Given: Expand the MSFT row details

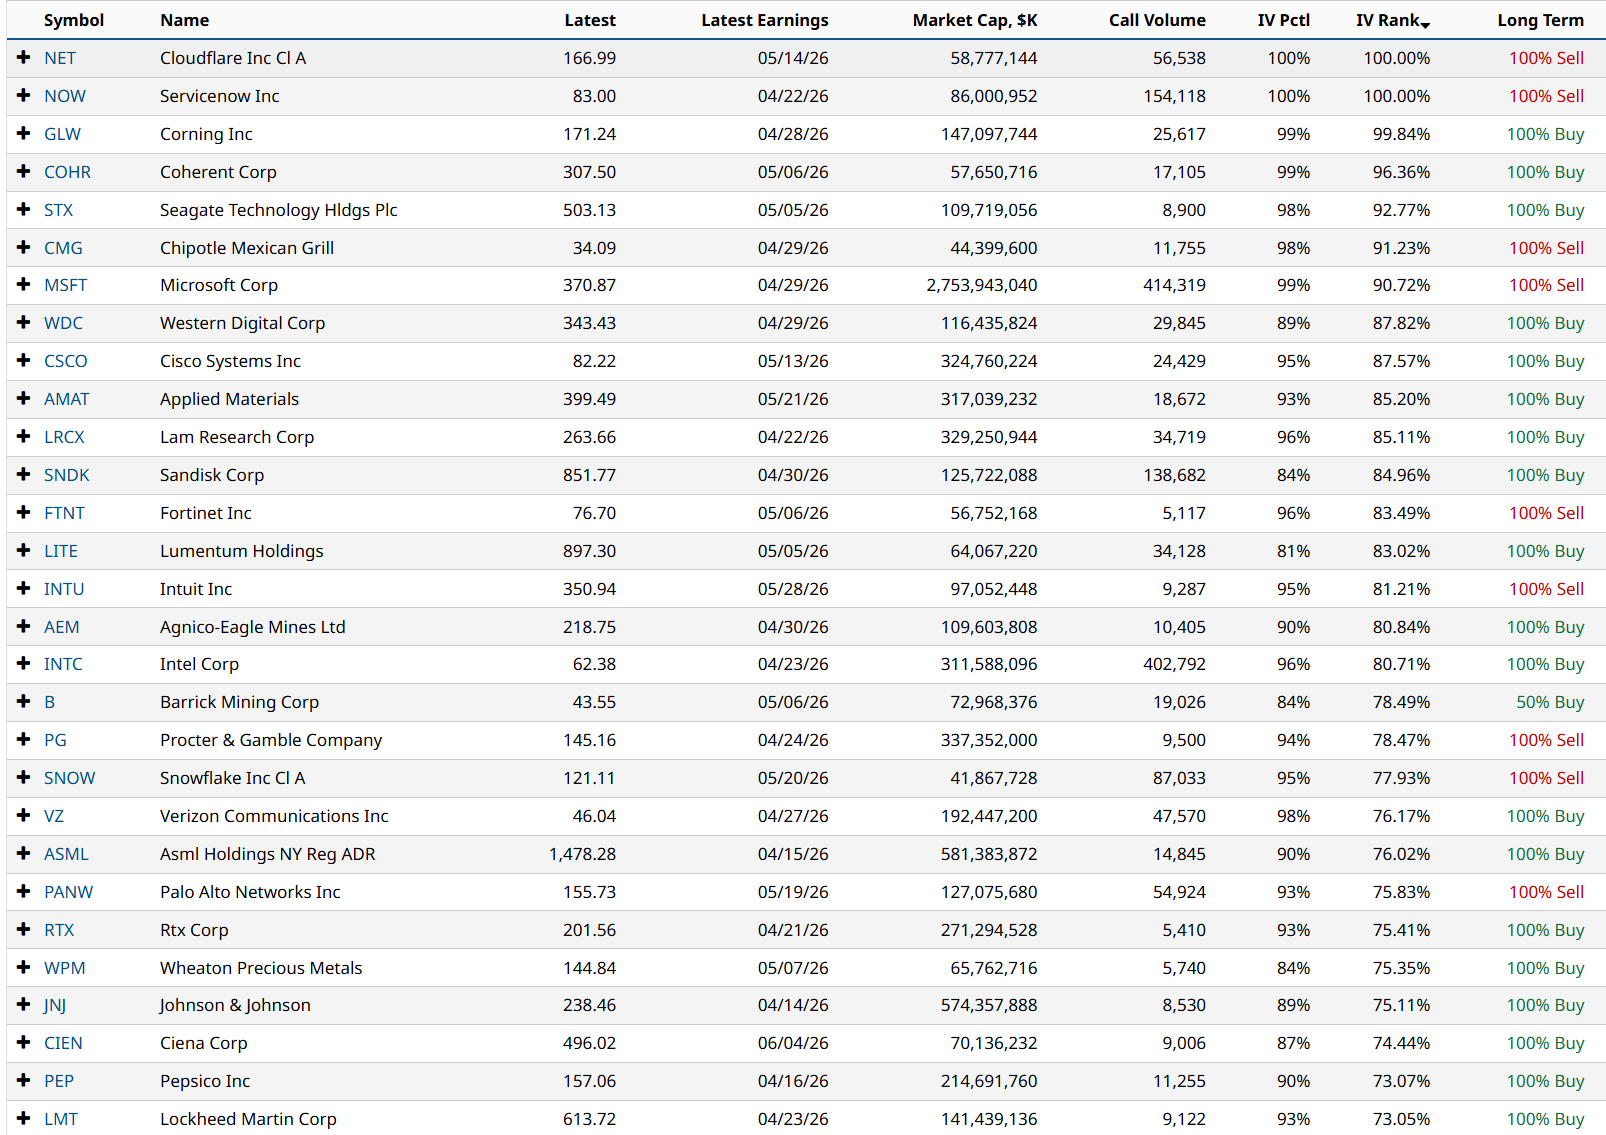Looking at the screenshot, I should click(x=23, y=285).
